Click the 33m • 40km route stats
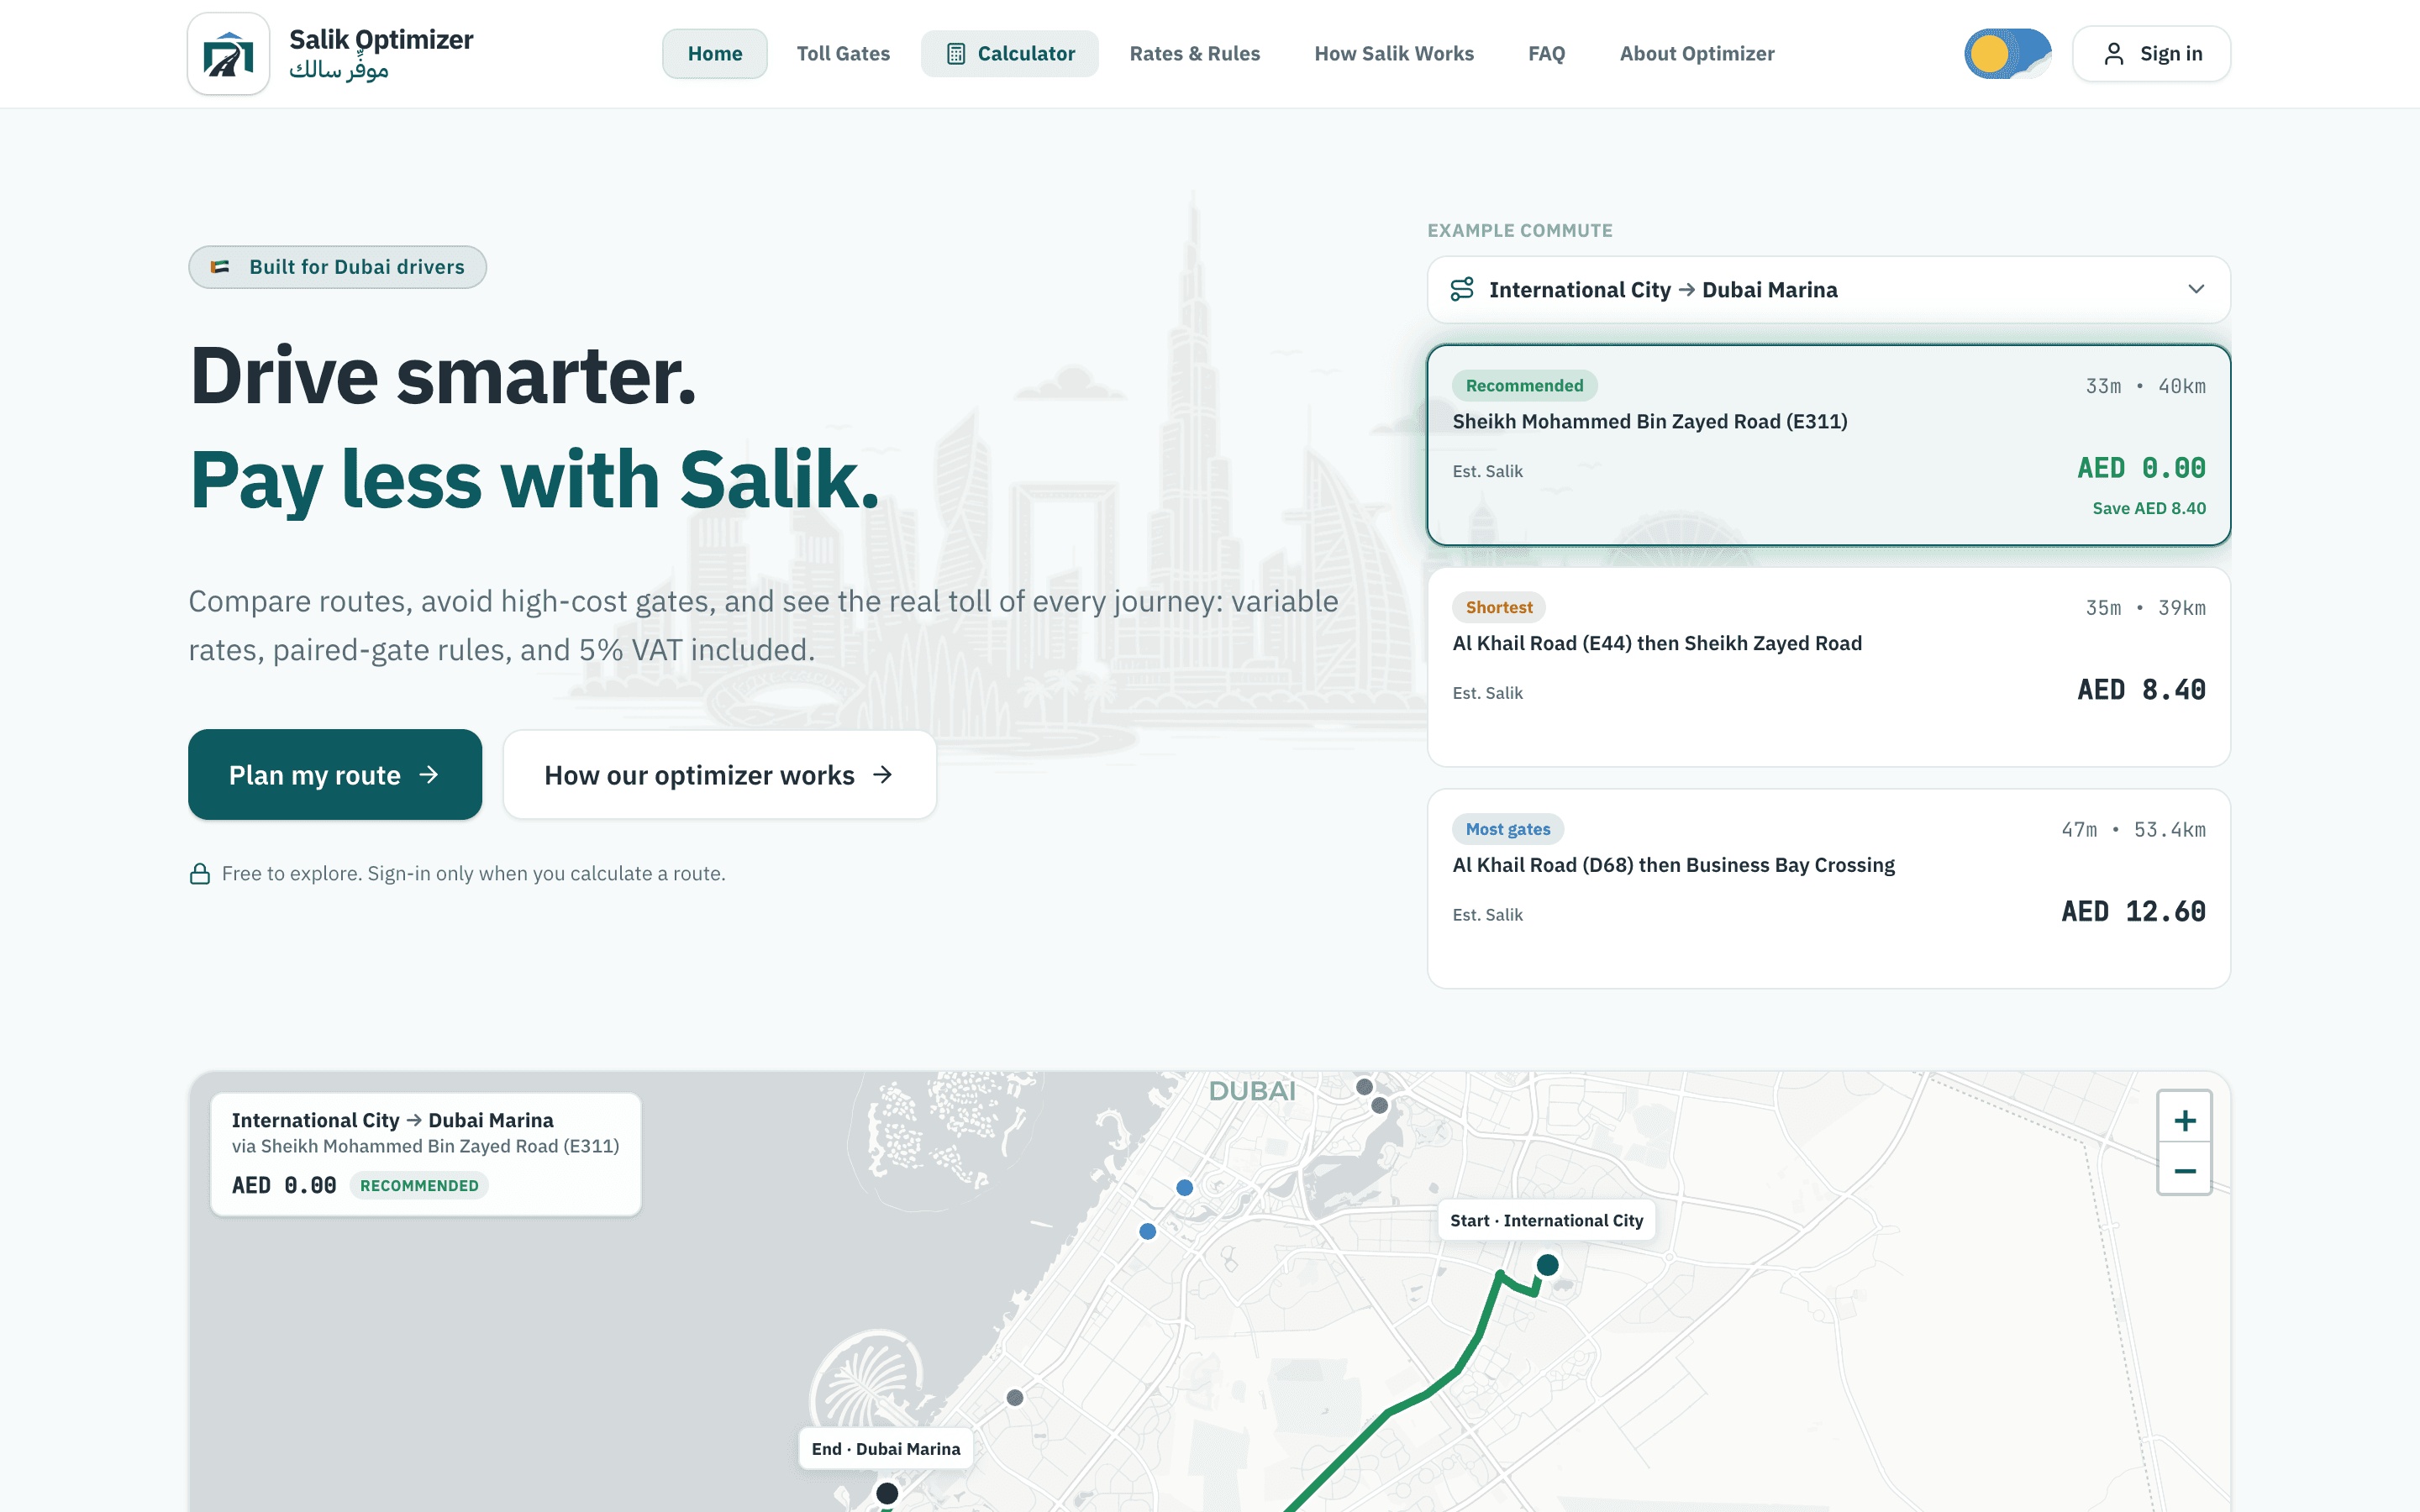The width and height of the screenshot is (2420, 1512). pyautogui.click(x=2144, y=387)
